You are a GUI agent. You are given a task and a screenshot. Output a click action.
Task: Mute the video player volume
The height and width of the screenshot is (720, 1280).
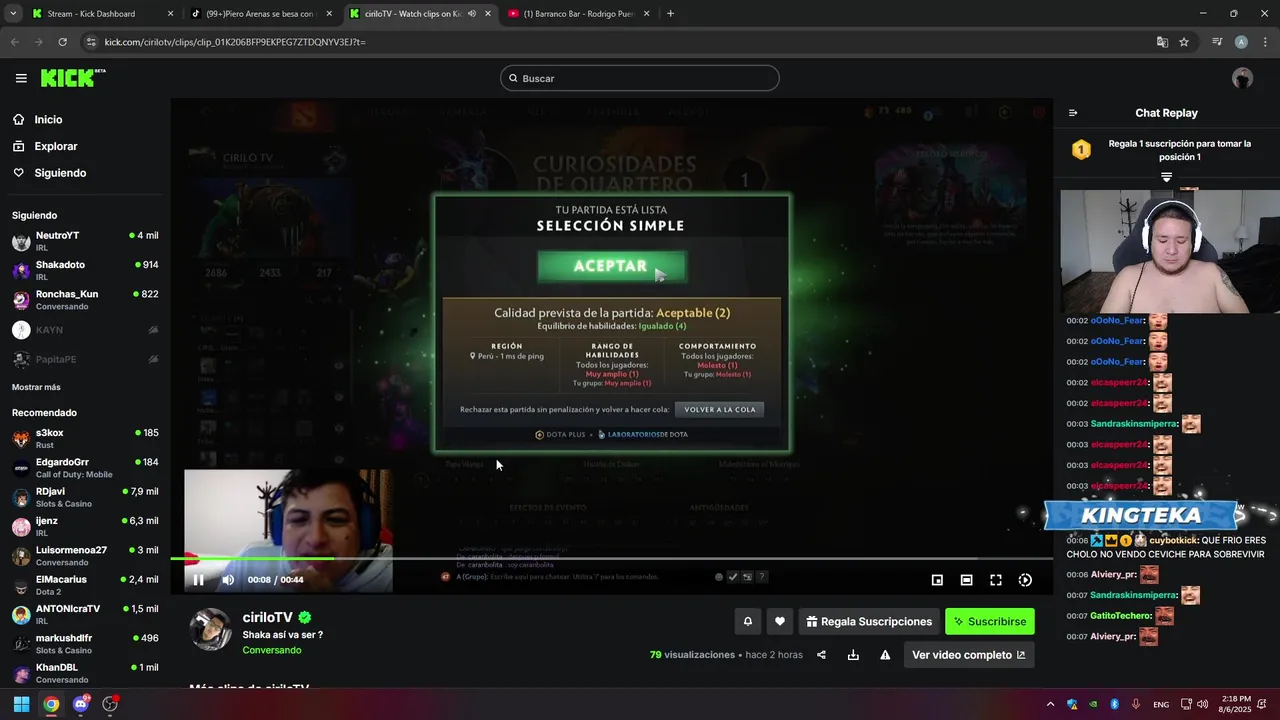pyautogui.click(x=228, y=580)
